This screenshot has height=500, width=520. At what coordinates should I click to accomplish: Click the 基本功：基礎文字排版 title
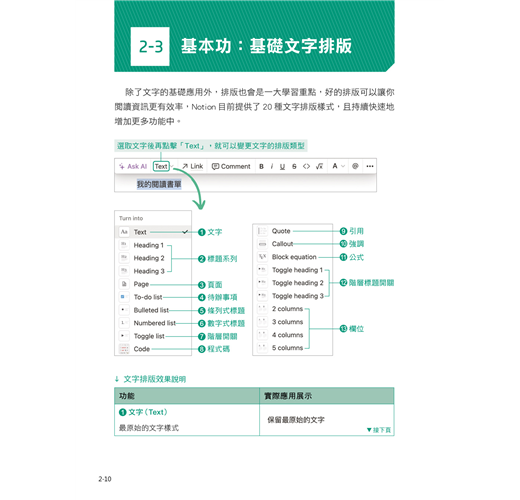click(x=266, y=46)
